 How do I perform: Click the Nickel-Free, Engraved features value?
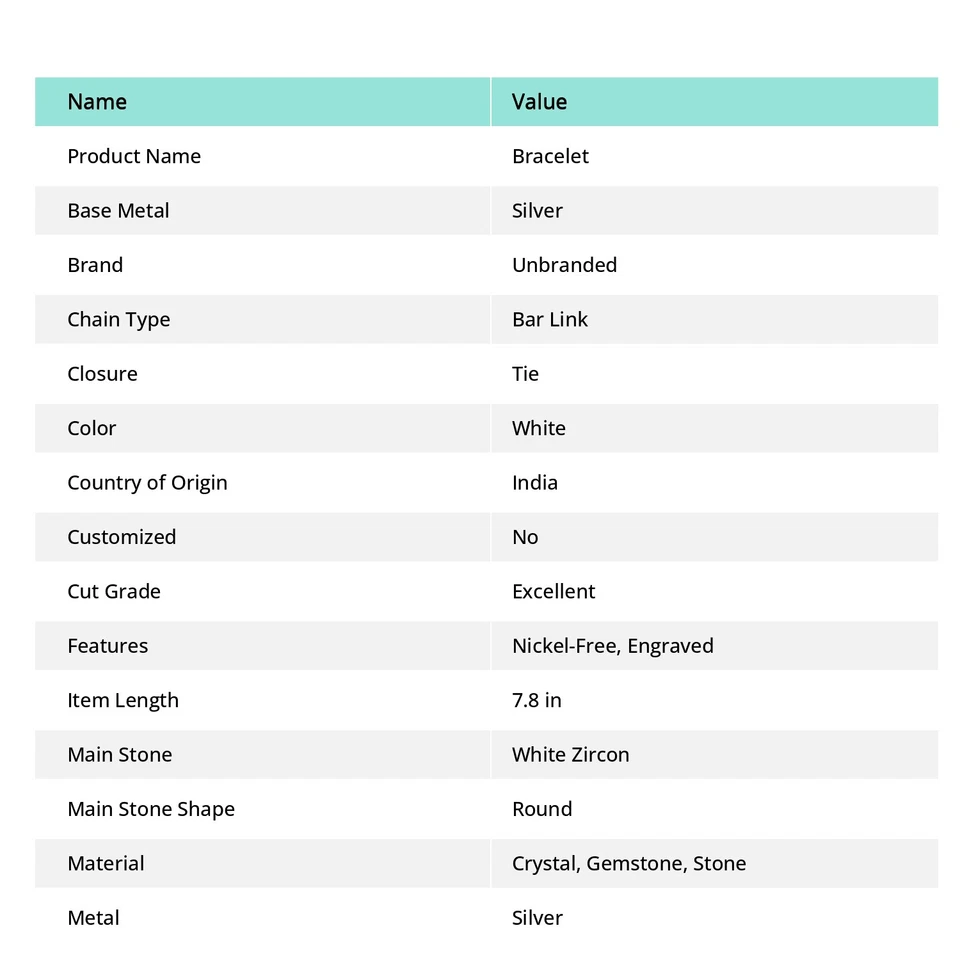612,646
